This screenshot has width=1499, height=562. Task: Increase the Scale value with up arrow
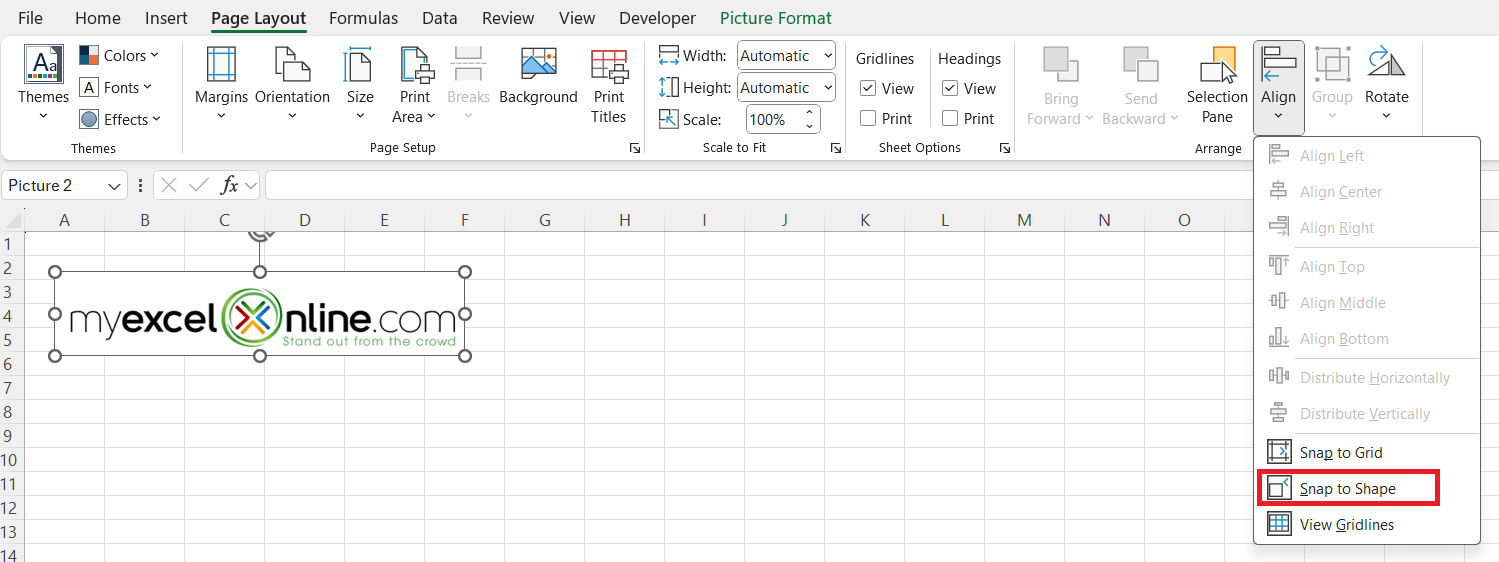pyautogui.click(x=809, y=113)
